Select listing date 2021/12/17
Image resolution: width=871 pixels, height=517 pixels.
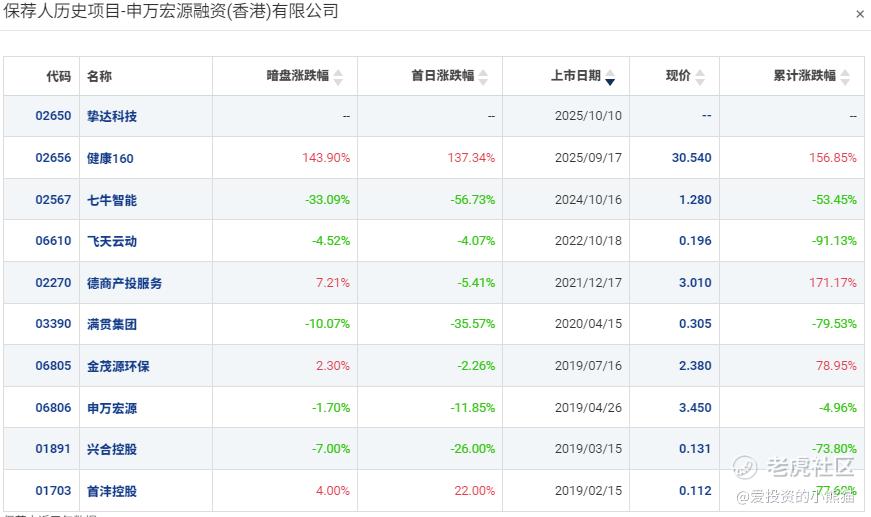point(588,283)
